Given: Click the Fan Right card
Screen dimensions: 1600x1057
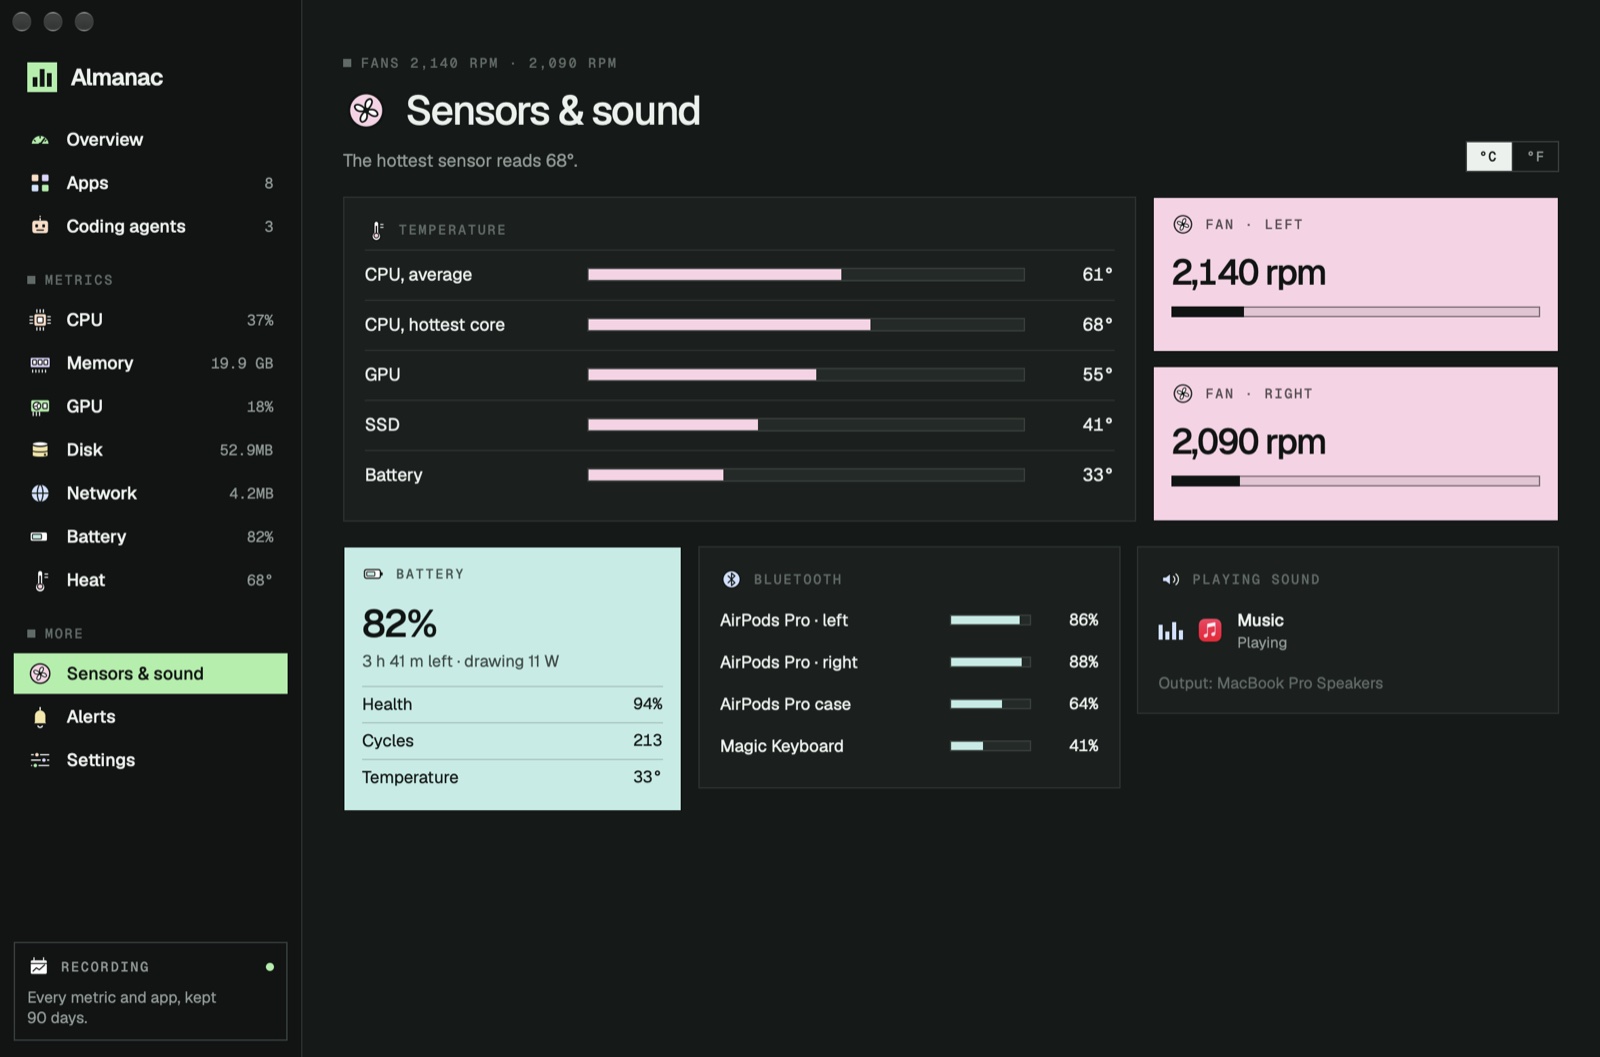Looking at the screenshot, I should (1355, 443).
